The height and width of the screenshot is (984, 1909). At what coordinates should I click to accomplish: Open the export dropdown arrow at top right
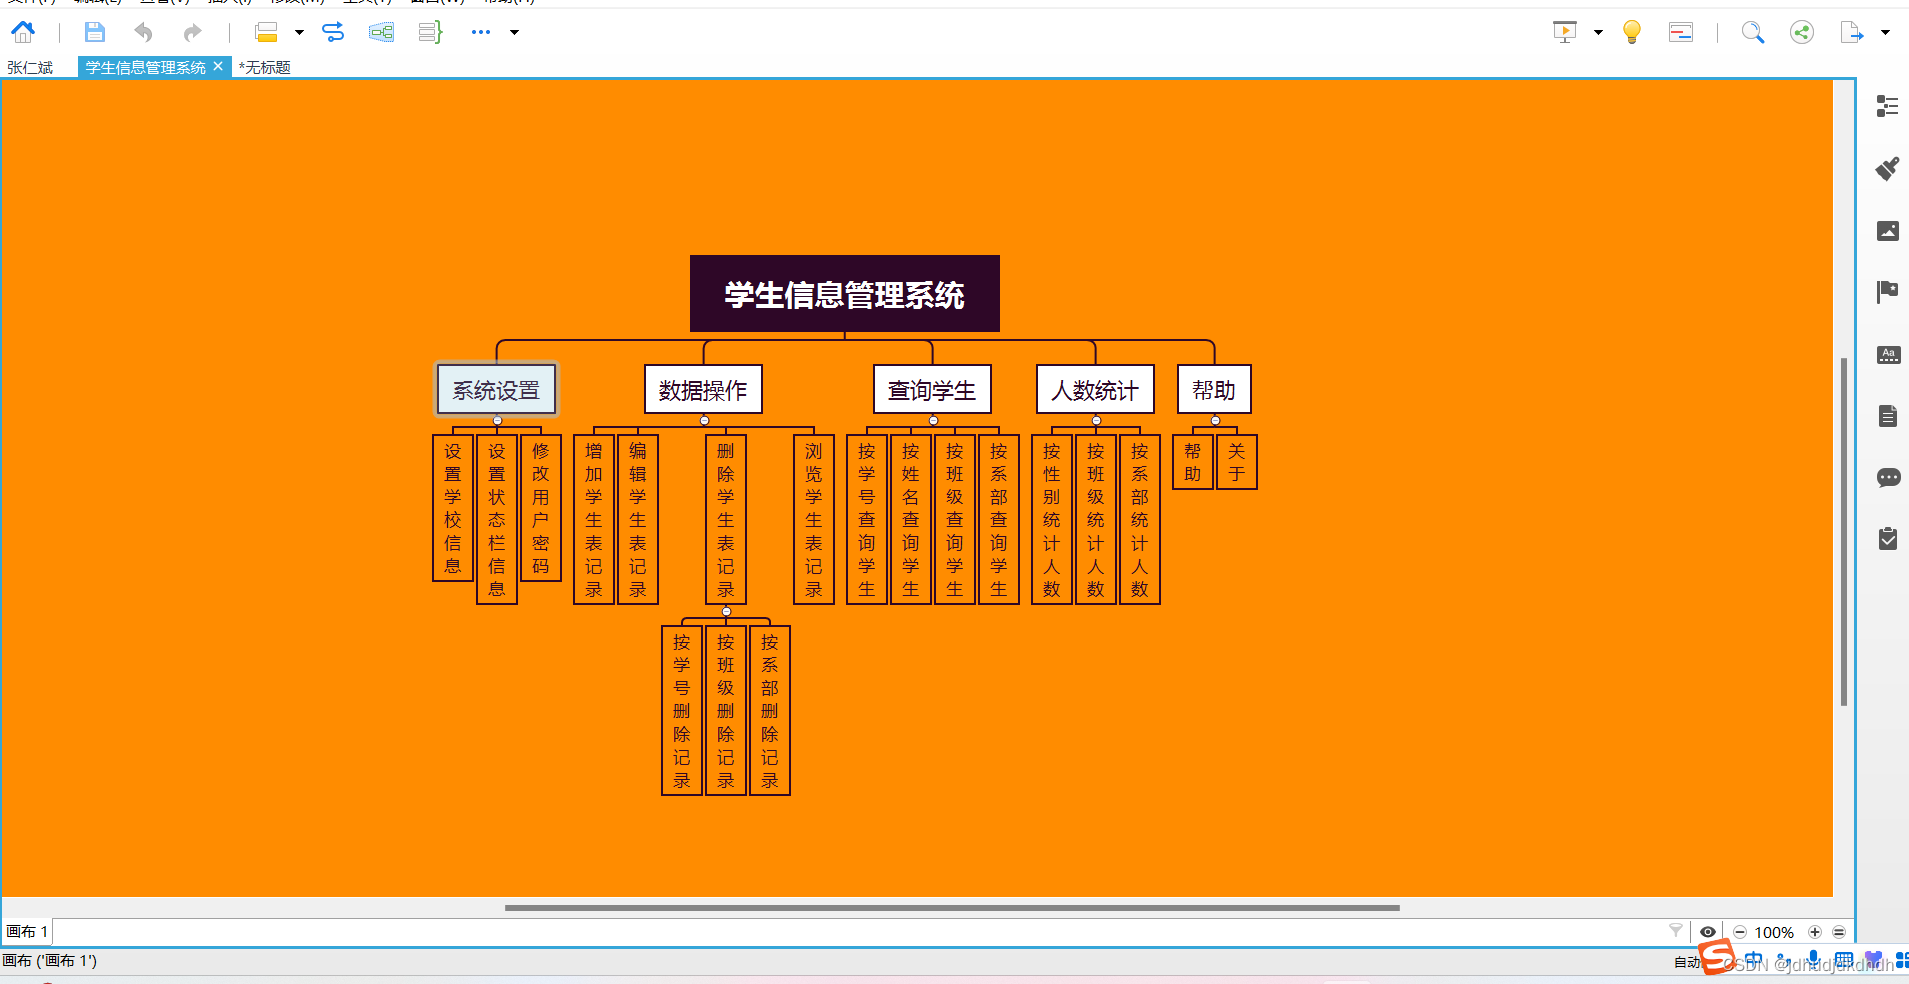pyautogui.click(x=1884, y=32)
